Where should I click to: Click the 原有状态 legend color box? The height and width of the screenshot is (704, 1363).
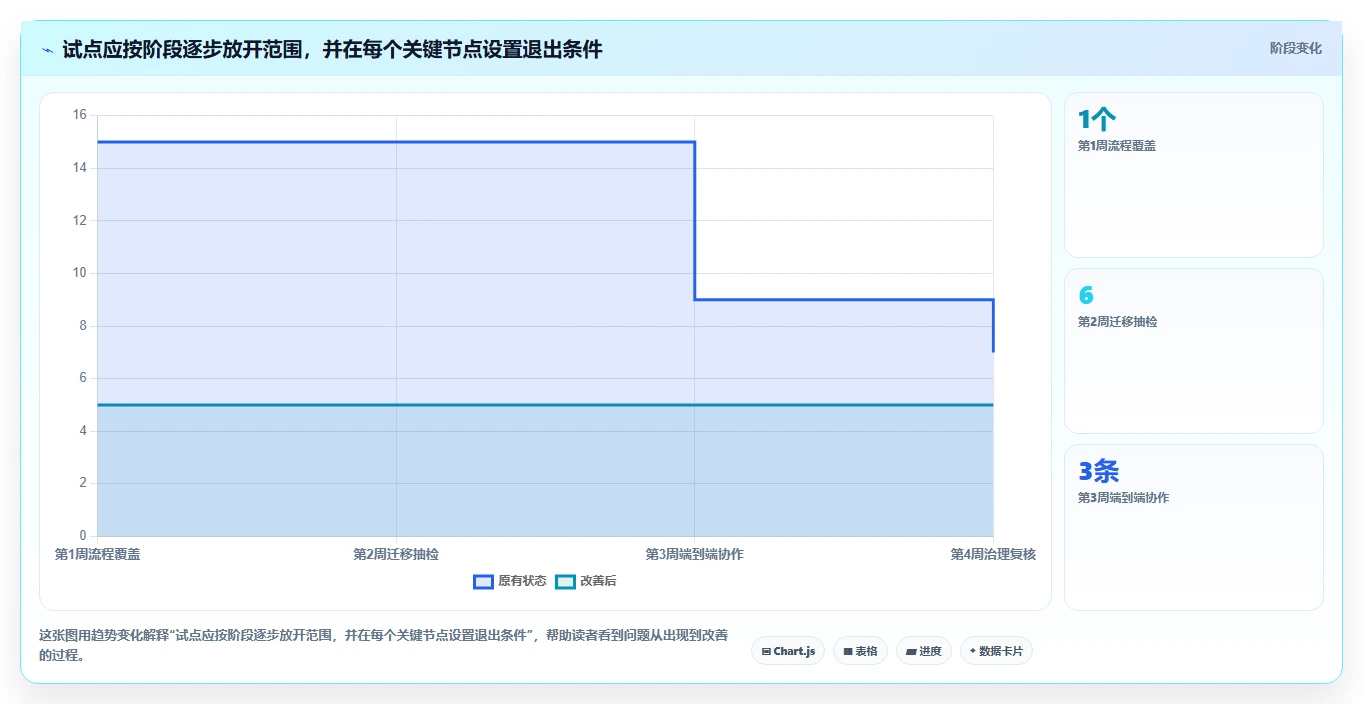(x=484, y=581)
